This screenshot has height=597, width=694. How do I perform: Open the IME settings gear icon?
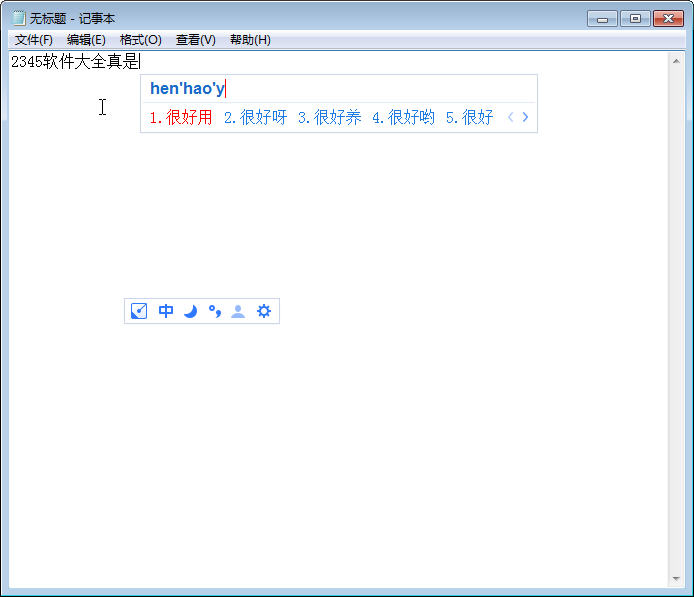coord(264,311)
